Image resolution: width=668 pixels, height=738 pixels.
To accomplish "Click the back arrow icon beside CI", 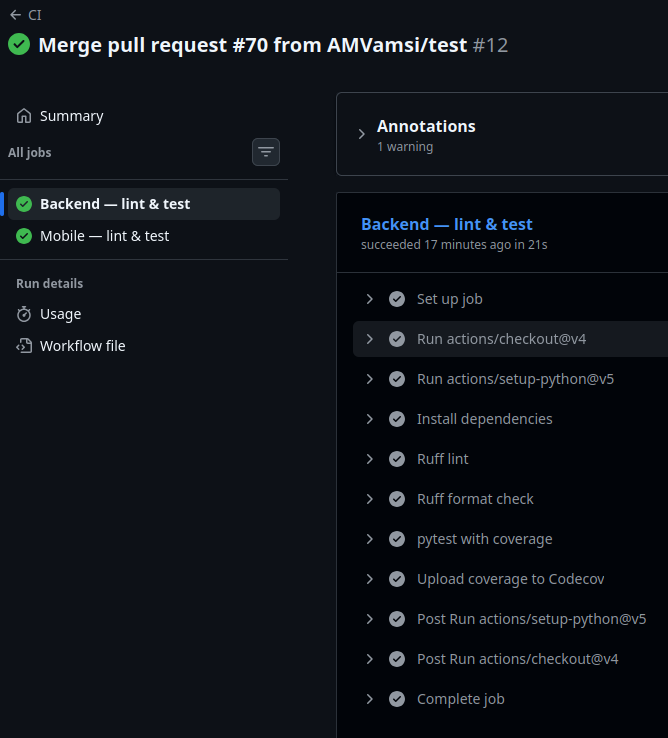I will (16, 15).
